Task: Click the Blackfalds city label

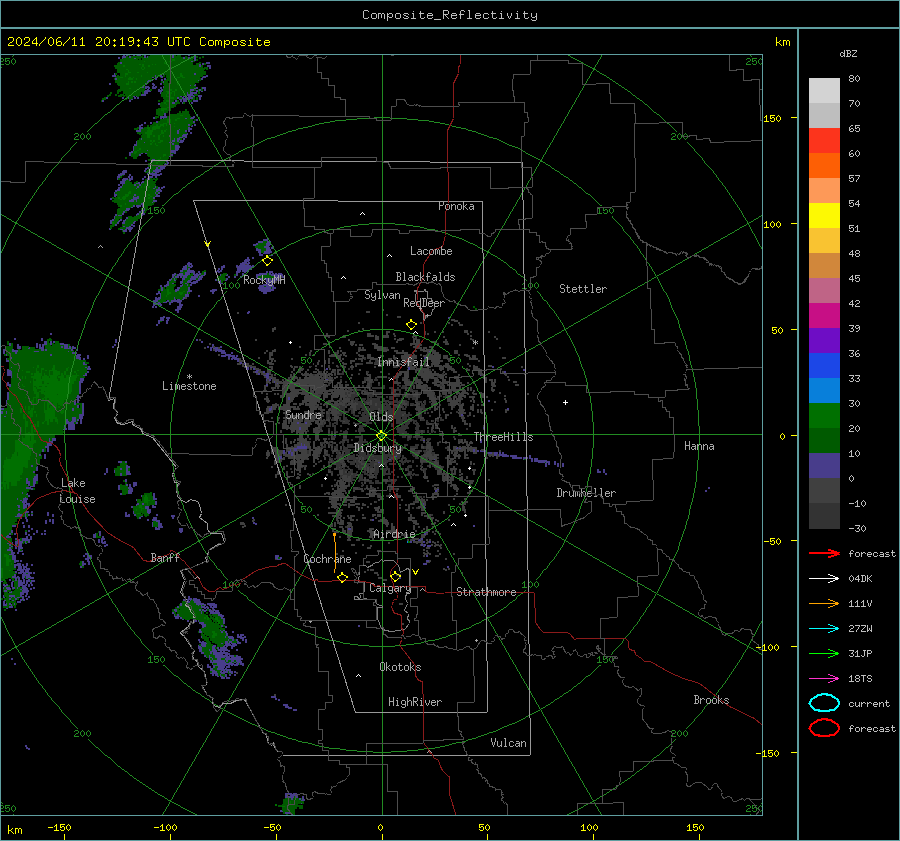Action: pyautogui.click(x=425, y=277)
